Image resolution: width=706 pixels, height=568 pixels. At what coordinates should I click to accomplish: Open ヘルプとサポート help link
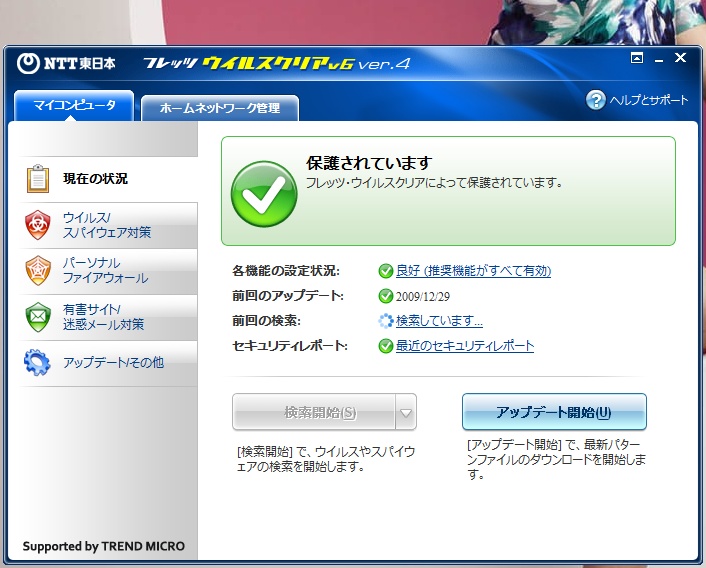(x=649, y=100)
